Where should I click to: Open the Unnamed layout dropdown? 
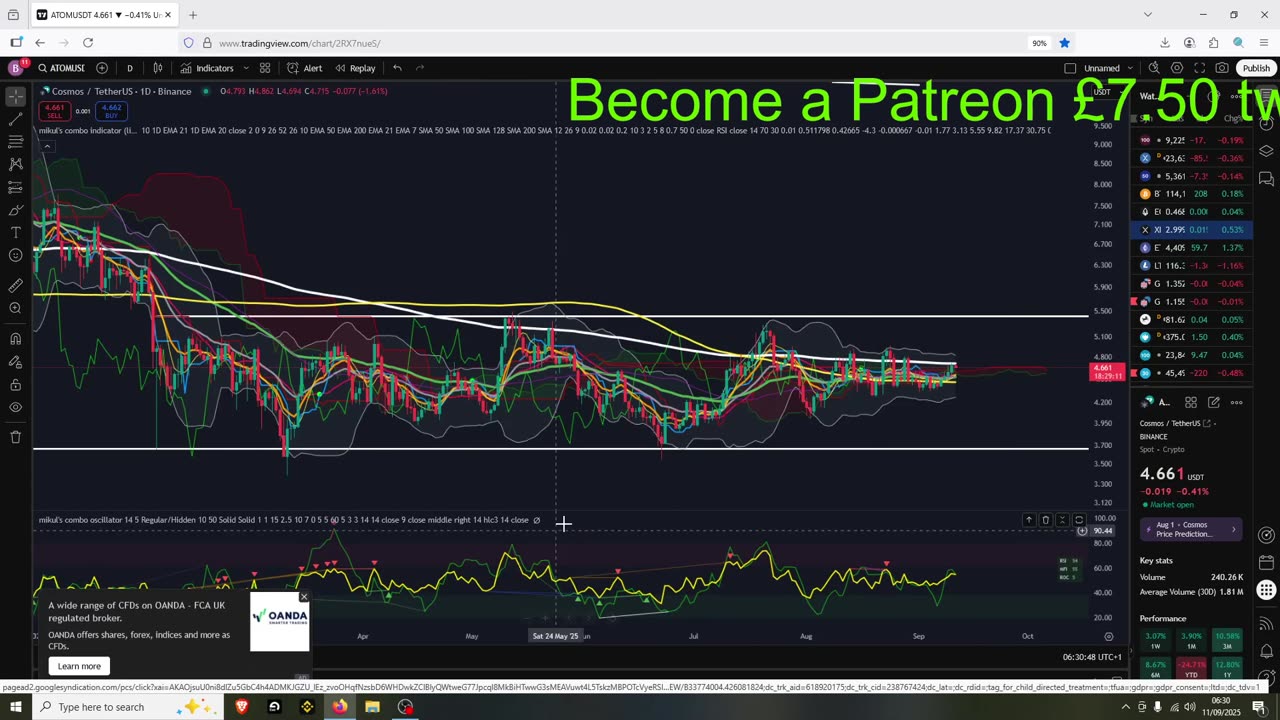(1107, 68)
